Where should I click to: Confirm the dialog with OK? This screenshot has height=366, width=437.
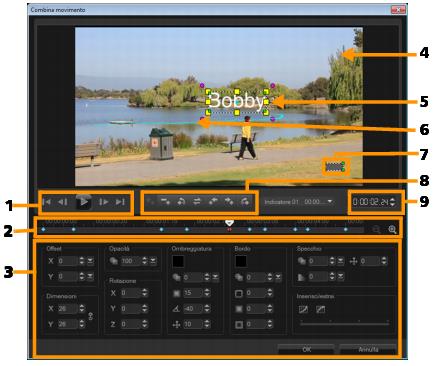[x=306, y=349]
